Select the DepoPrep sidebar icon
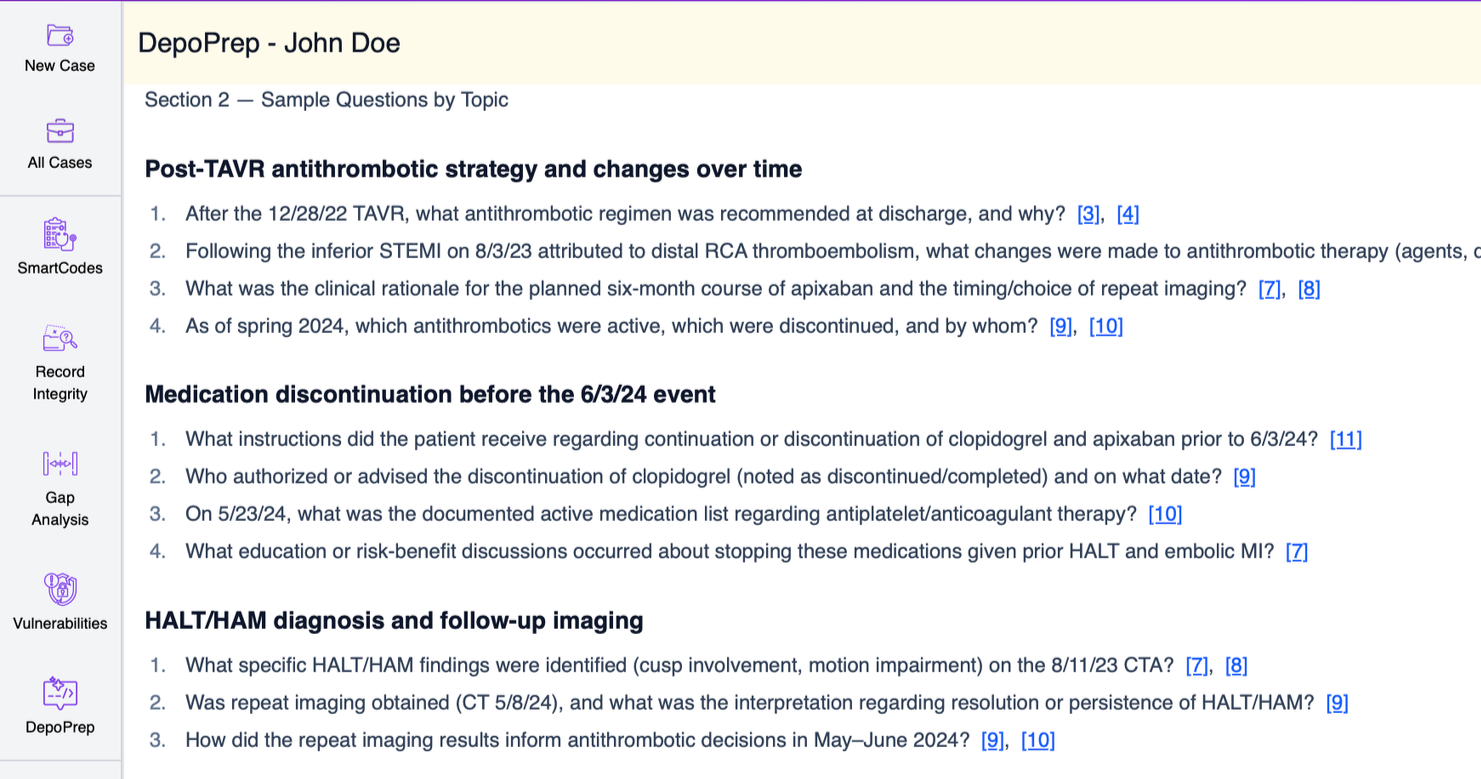 60,693
